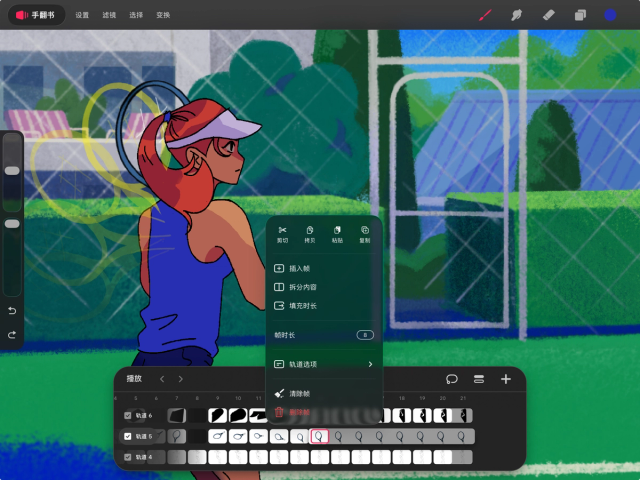Toggle the track stack view icon
This screenshot has width=640, height=480.
click(479, 379)
